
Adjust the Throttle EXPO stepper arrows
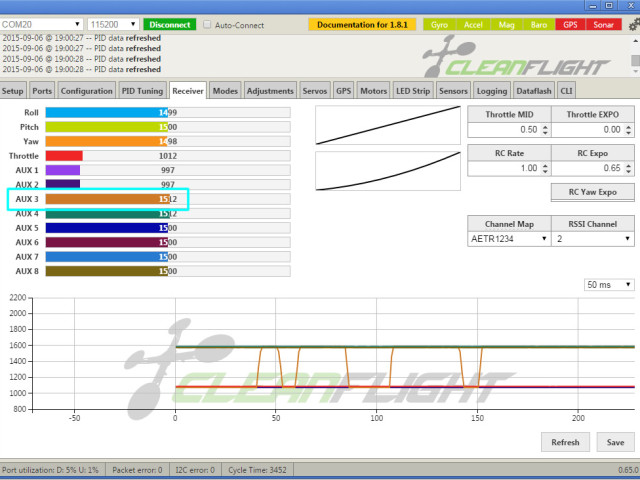(x=629, y=130)
